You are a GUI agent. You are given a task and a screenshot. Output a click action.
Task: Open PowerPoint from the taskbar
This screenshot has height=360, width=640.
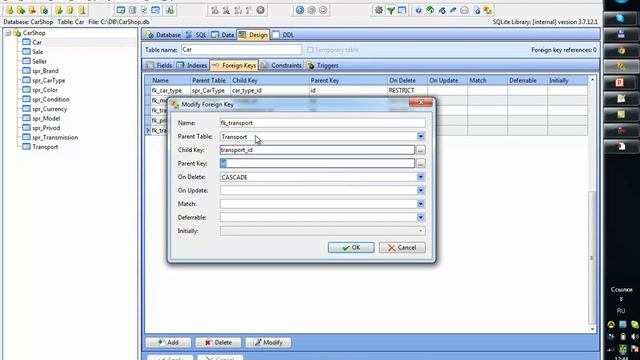(x=621, y=82)
